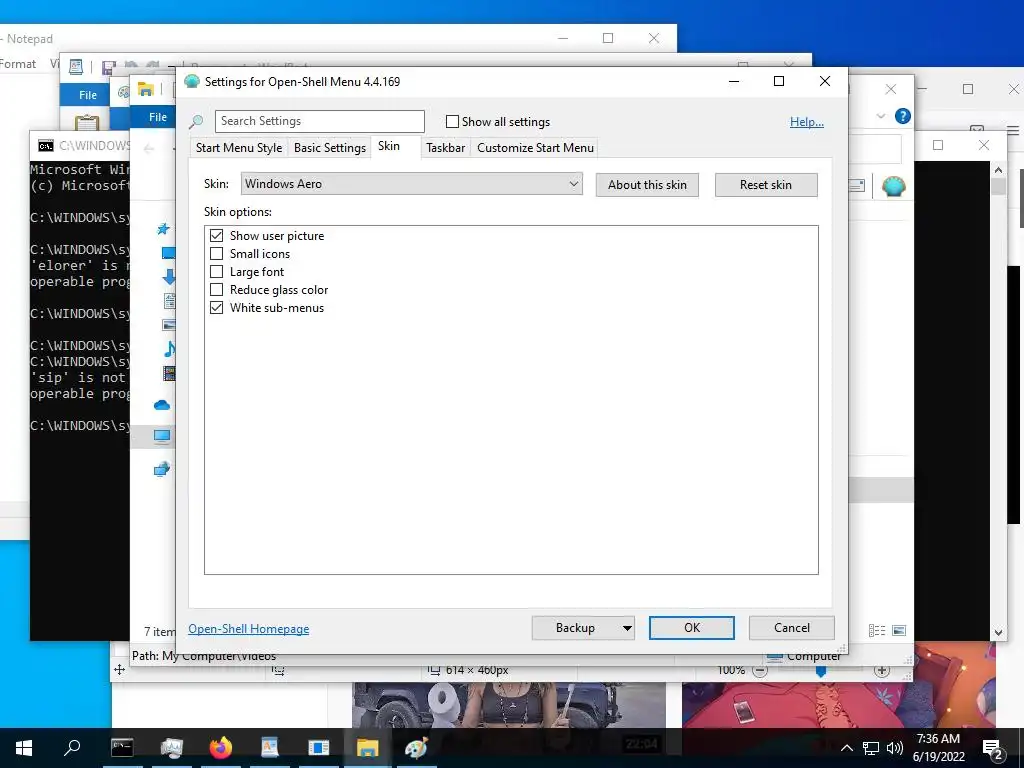Confirm settings with the OK button
1024x768 pixels.
coord(692,628)
